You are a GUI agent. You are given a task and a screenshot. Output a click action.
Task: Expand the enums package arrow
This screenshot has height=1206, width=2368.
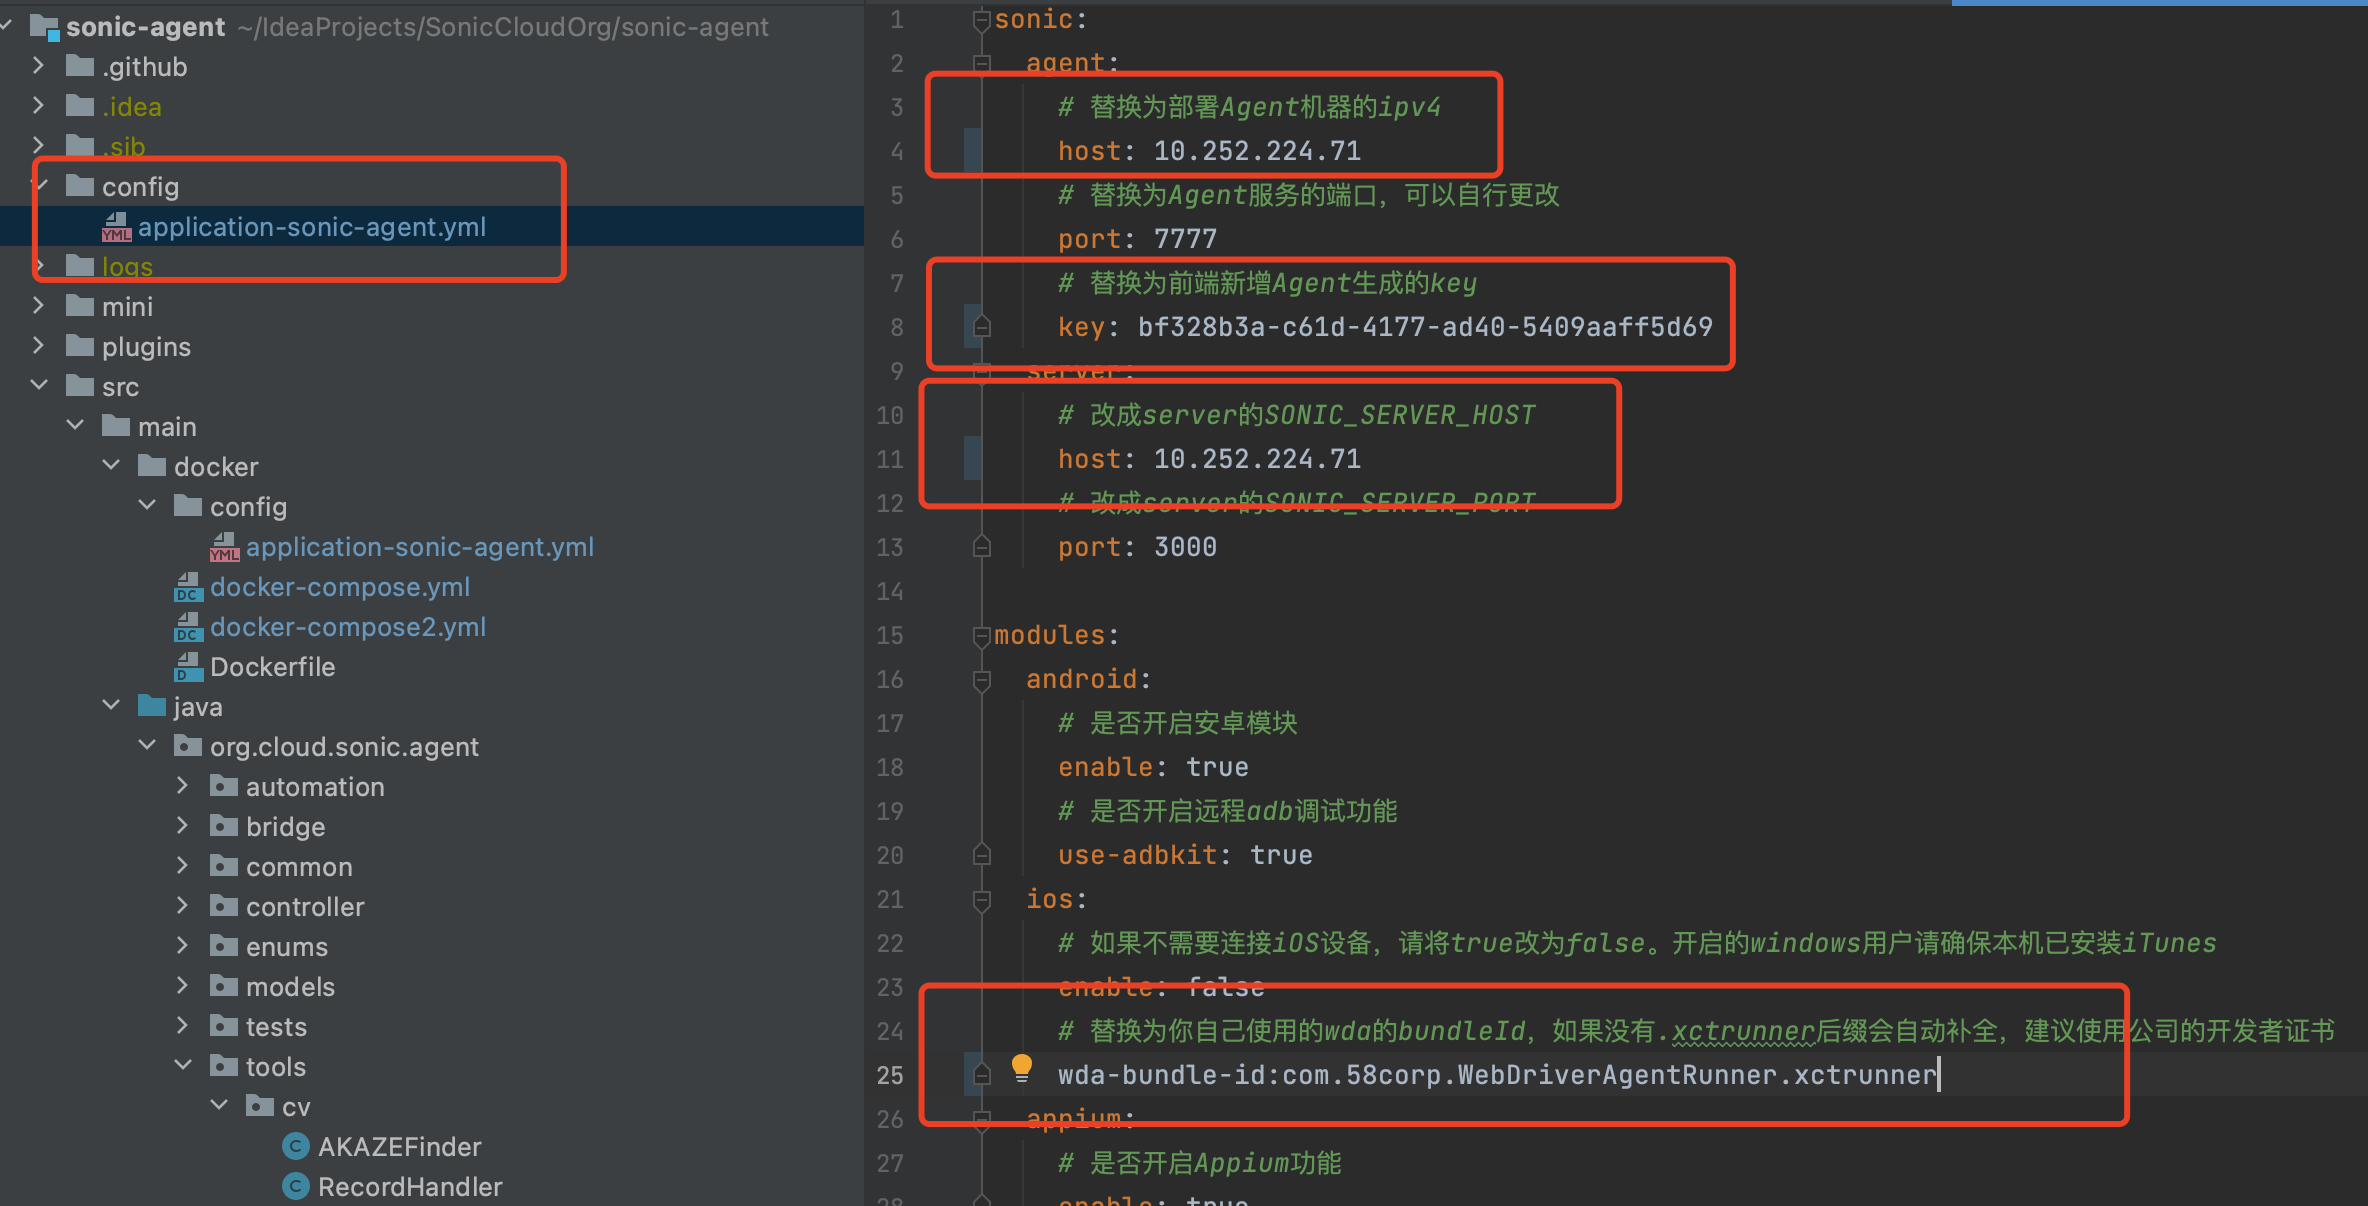coord(182,946)
